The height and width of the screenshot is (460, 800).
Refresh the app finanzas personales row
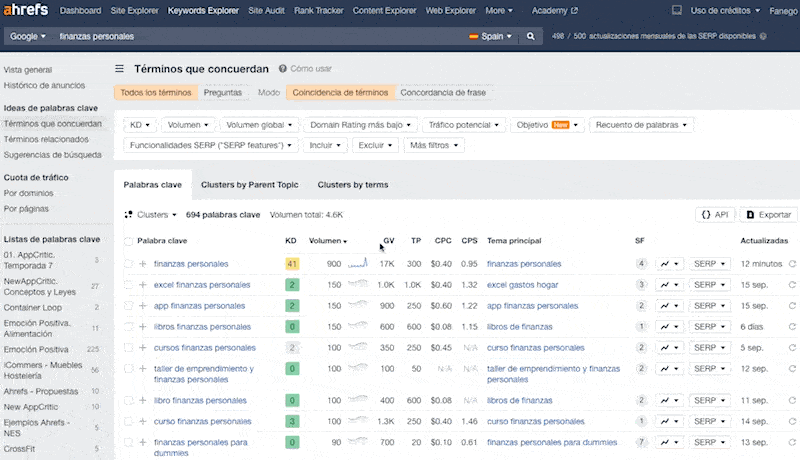pos(792,305)
